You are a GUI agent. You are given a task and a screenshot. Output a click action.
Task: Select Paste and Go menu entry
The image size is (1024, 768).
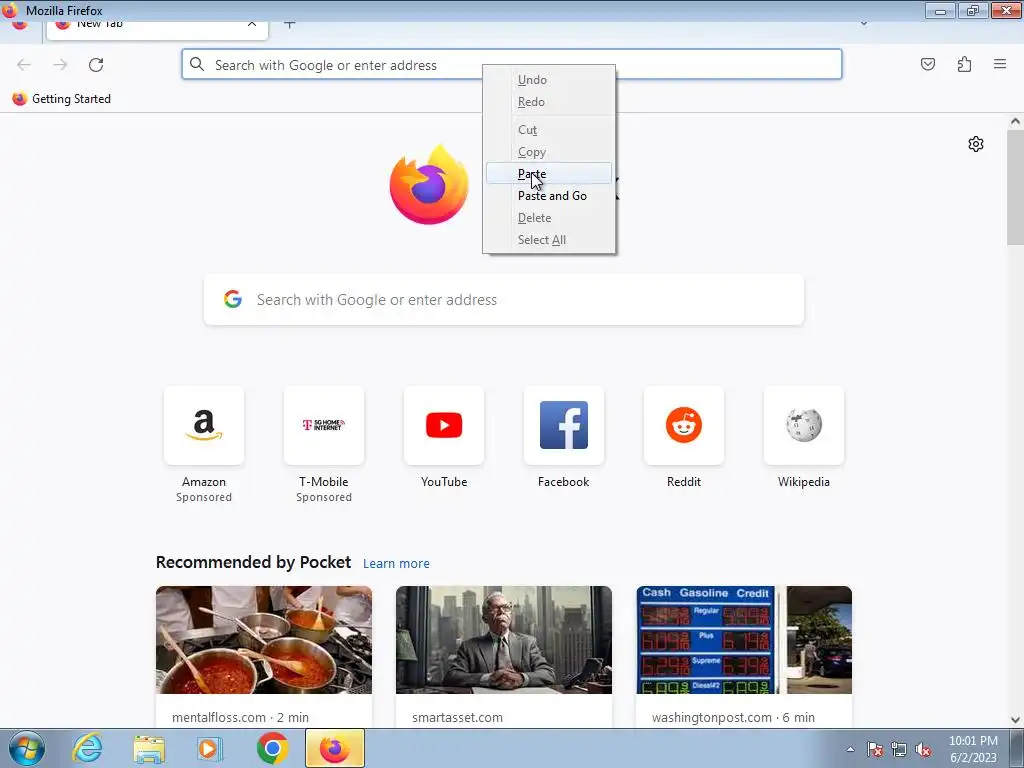[549, 196]
